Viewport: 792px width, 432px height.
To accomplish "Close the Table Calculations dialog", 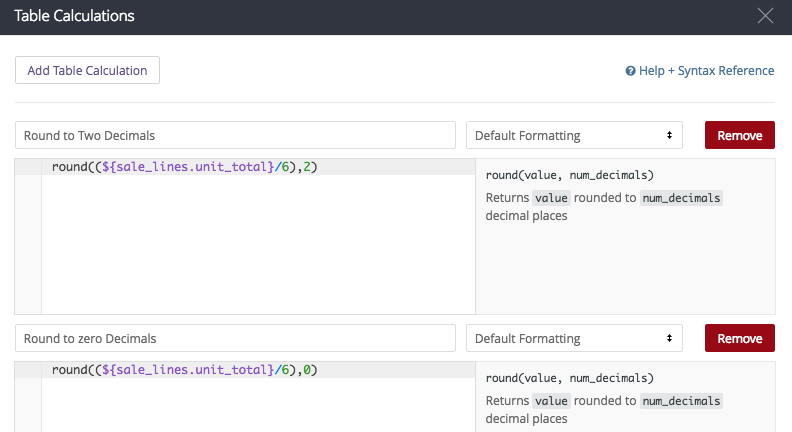I will tap(765, 16).
